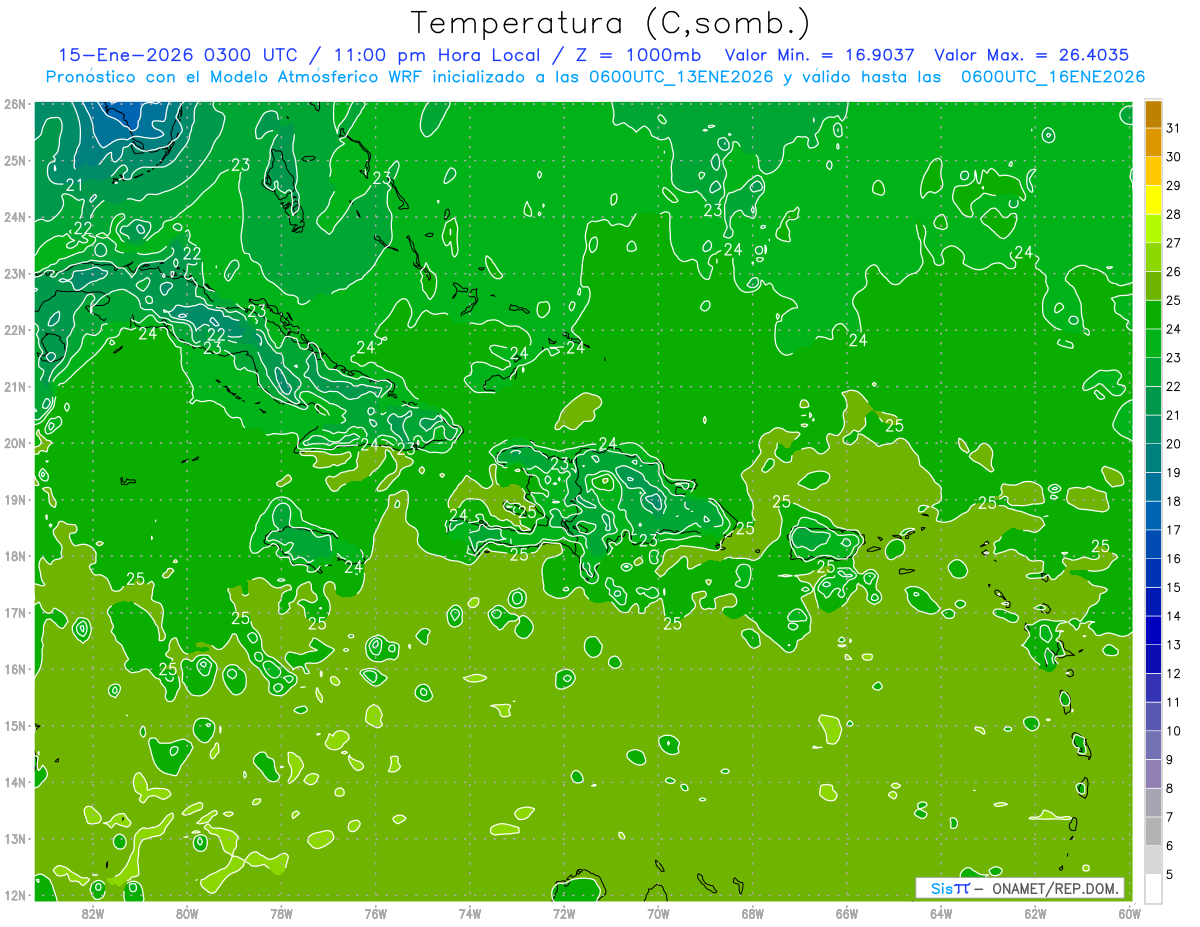This screenshot has width=1200, height=927.
Task: Click the title "Temperatura (C,somb.)"
Action: (611, 23)
